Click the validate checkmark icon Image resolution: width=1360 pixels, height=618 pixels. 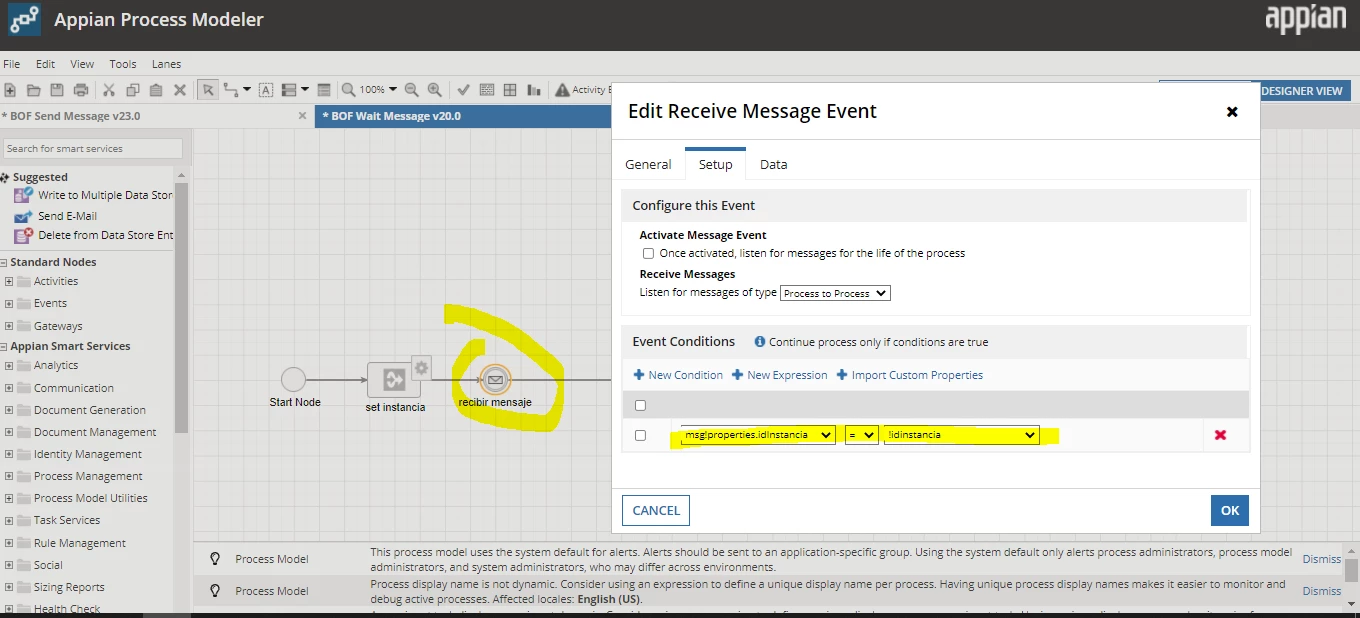point(464,89)
